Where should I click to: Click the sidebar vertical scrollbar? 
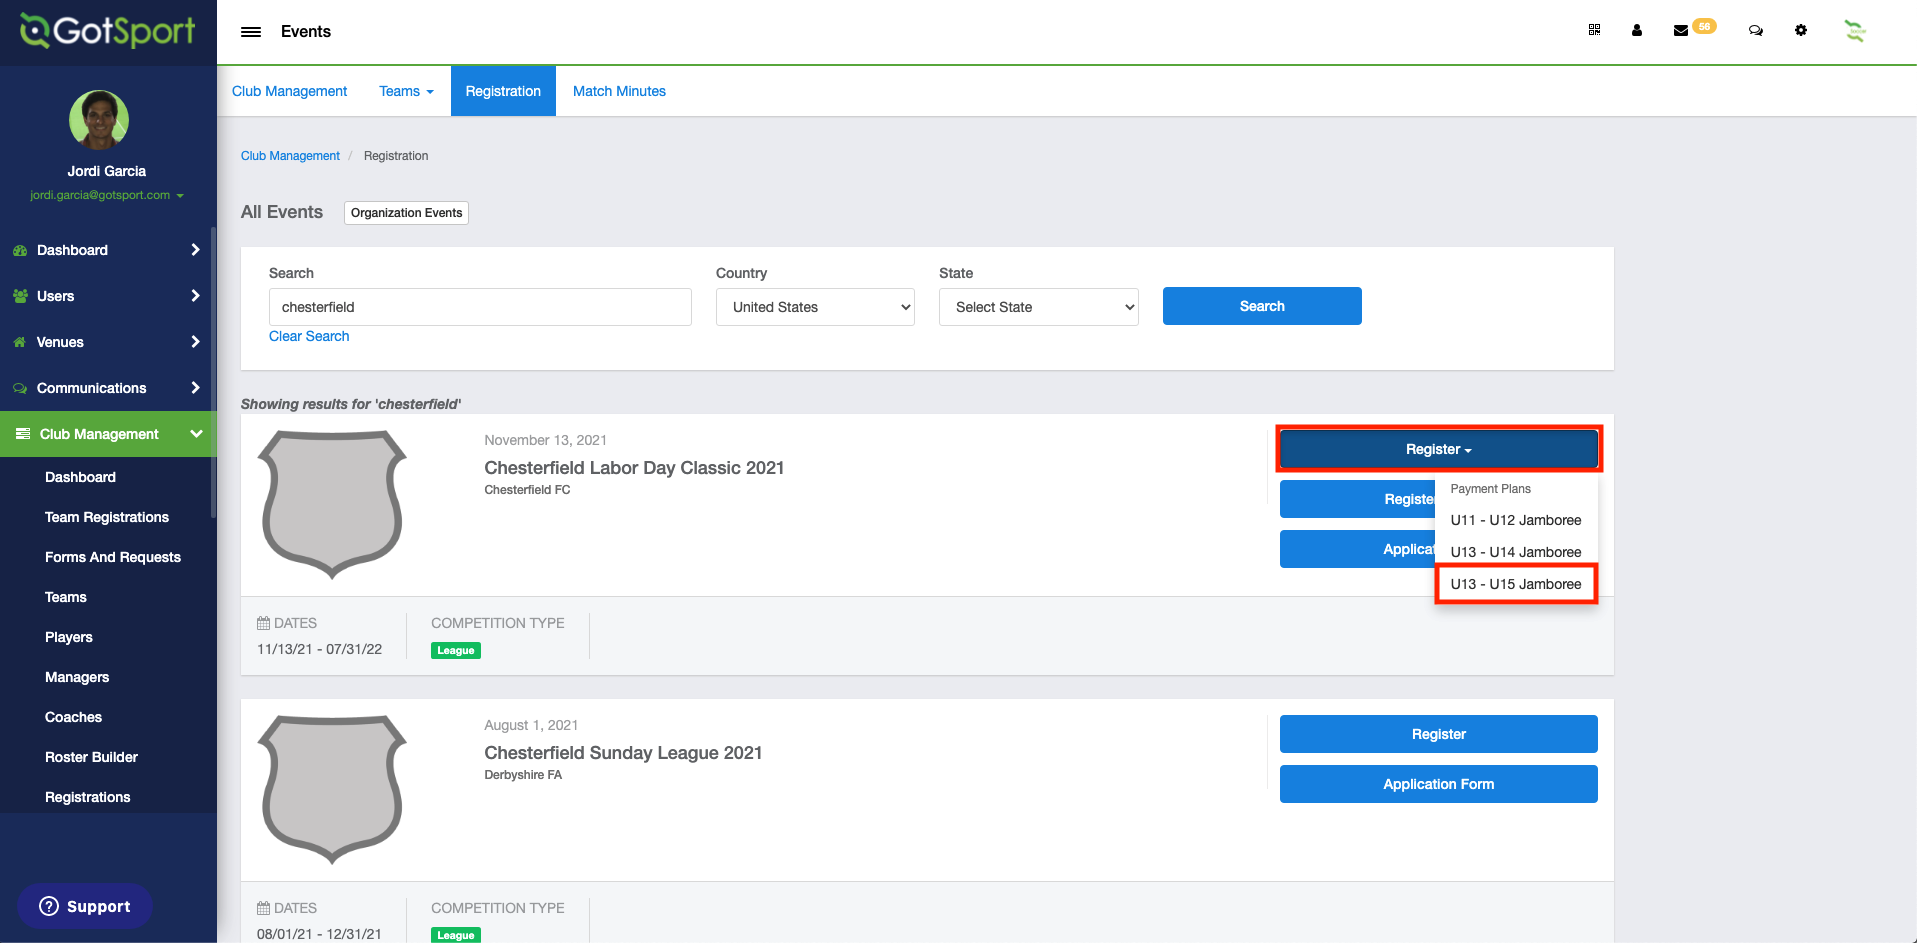213,372
